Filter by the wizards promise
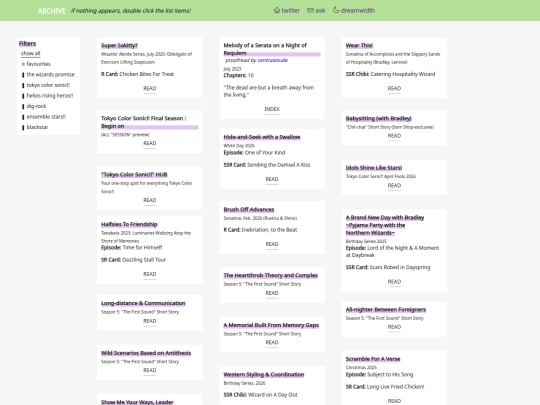The height and width of the screenshot is (405, 540). (51, 74)
